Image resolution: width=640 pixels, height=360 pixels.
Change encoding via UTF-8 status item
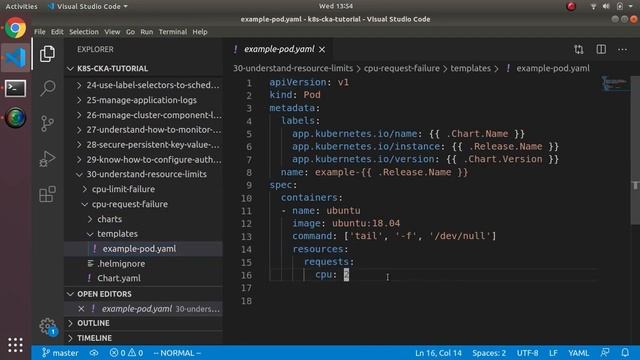point(527,353)
